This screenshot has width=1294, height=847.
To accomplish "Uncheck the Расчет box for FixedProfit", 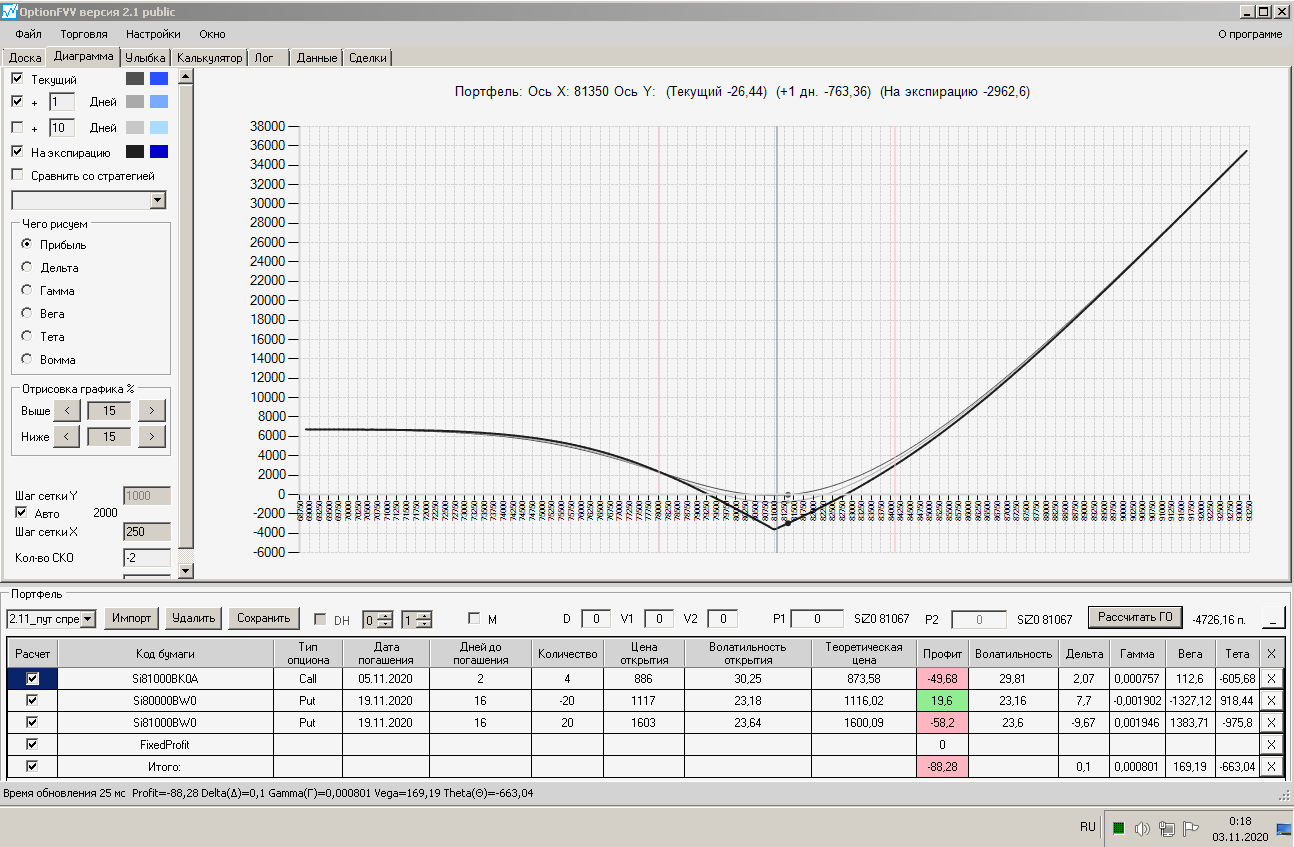I will [x=32, y=744].
